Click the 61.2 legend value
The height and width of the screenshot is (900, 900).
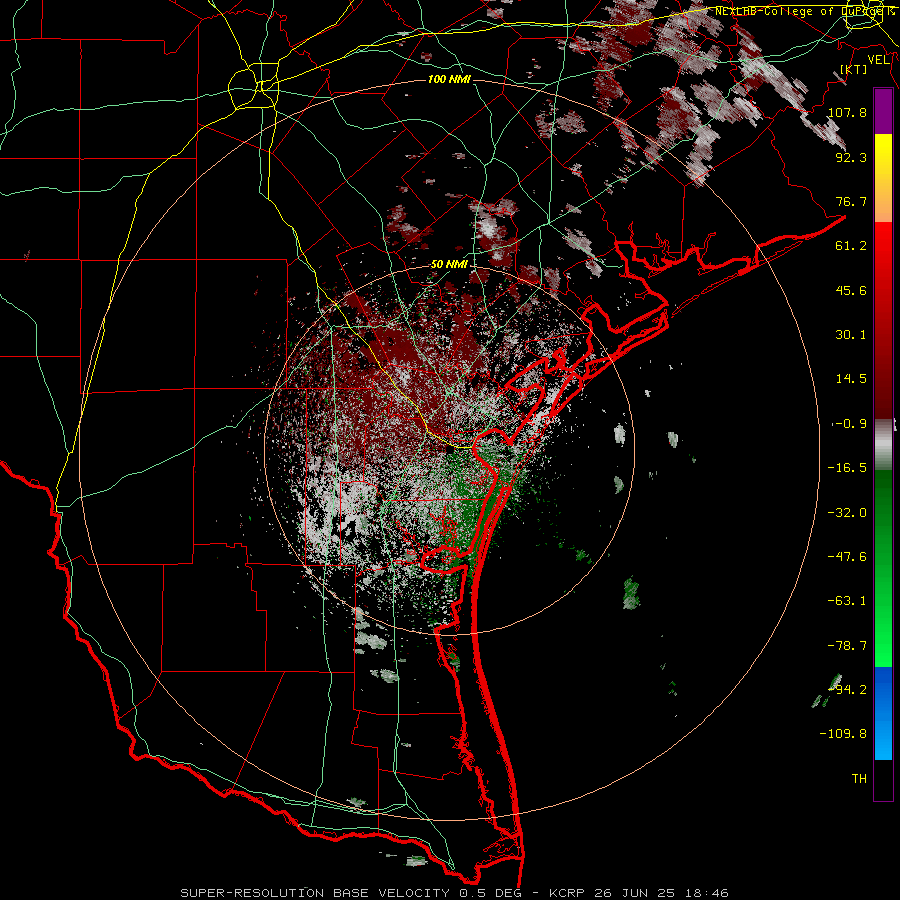[x=851, y=246]
